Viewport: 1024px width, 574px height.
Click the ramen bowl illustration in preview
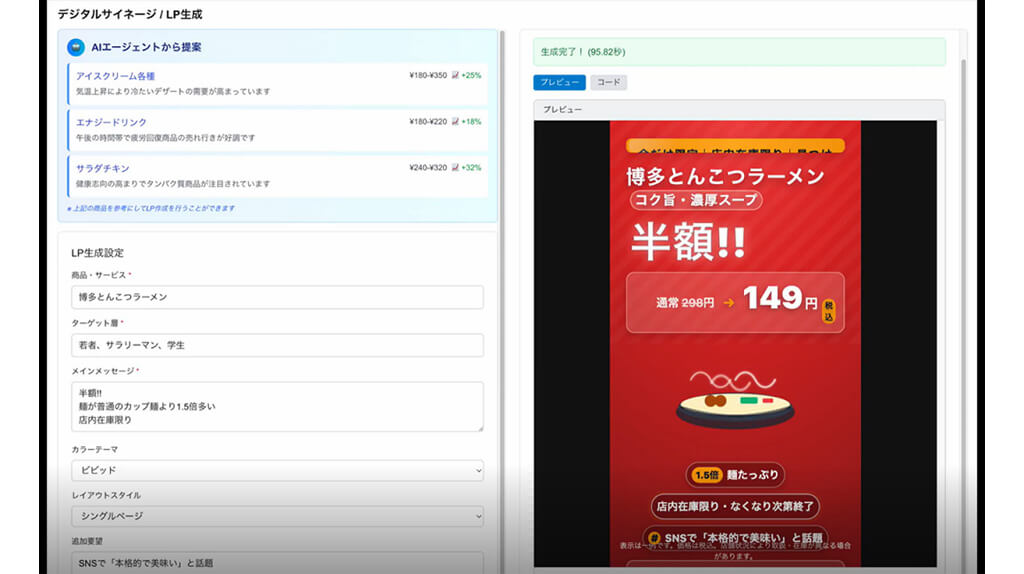(x=735, y=403)
